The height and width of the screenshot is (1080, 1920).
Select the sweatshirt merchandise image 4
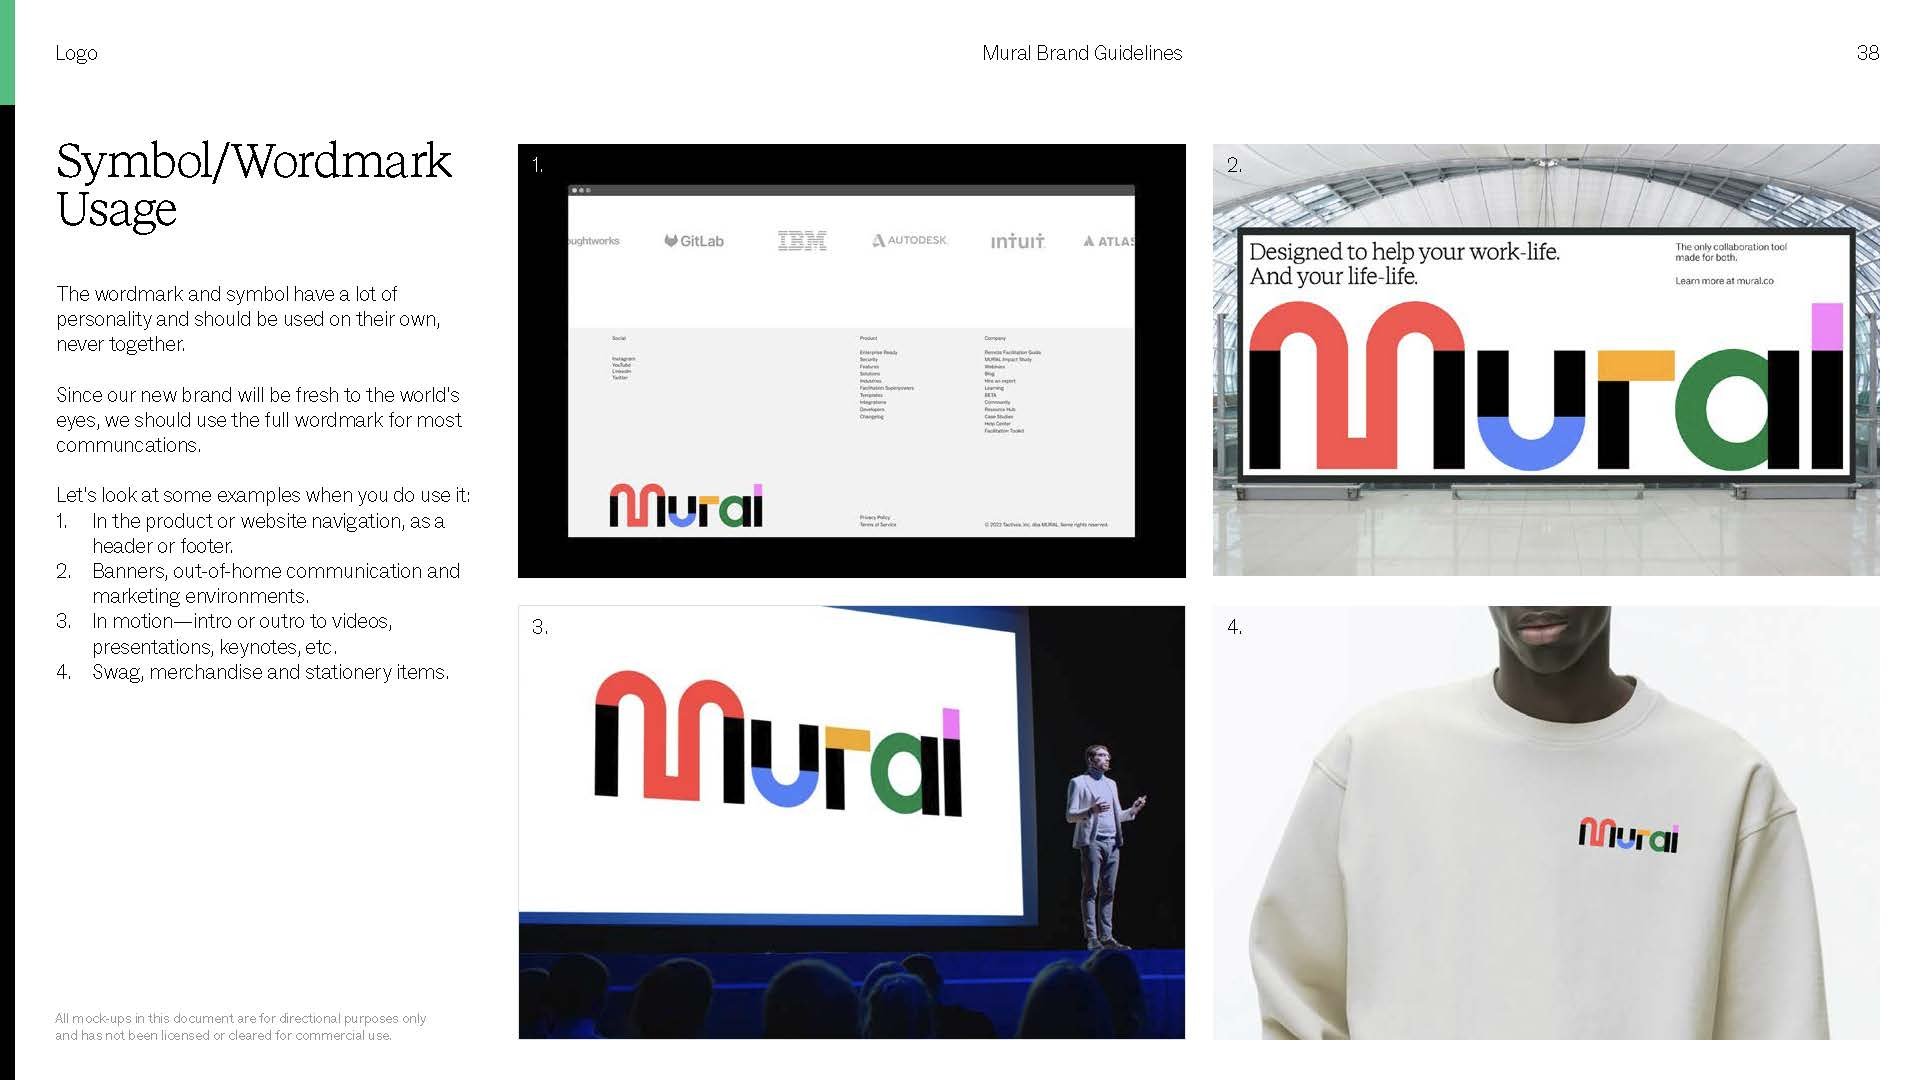(x=1546, y=822)
